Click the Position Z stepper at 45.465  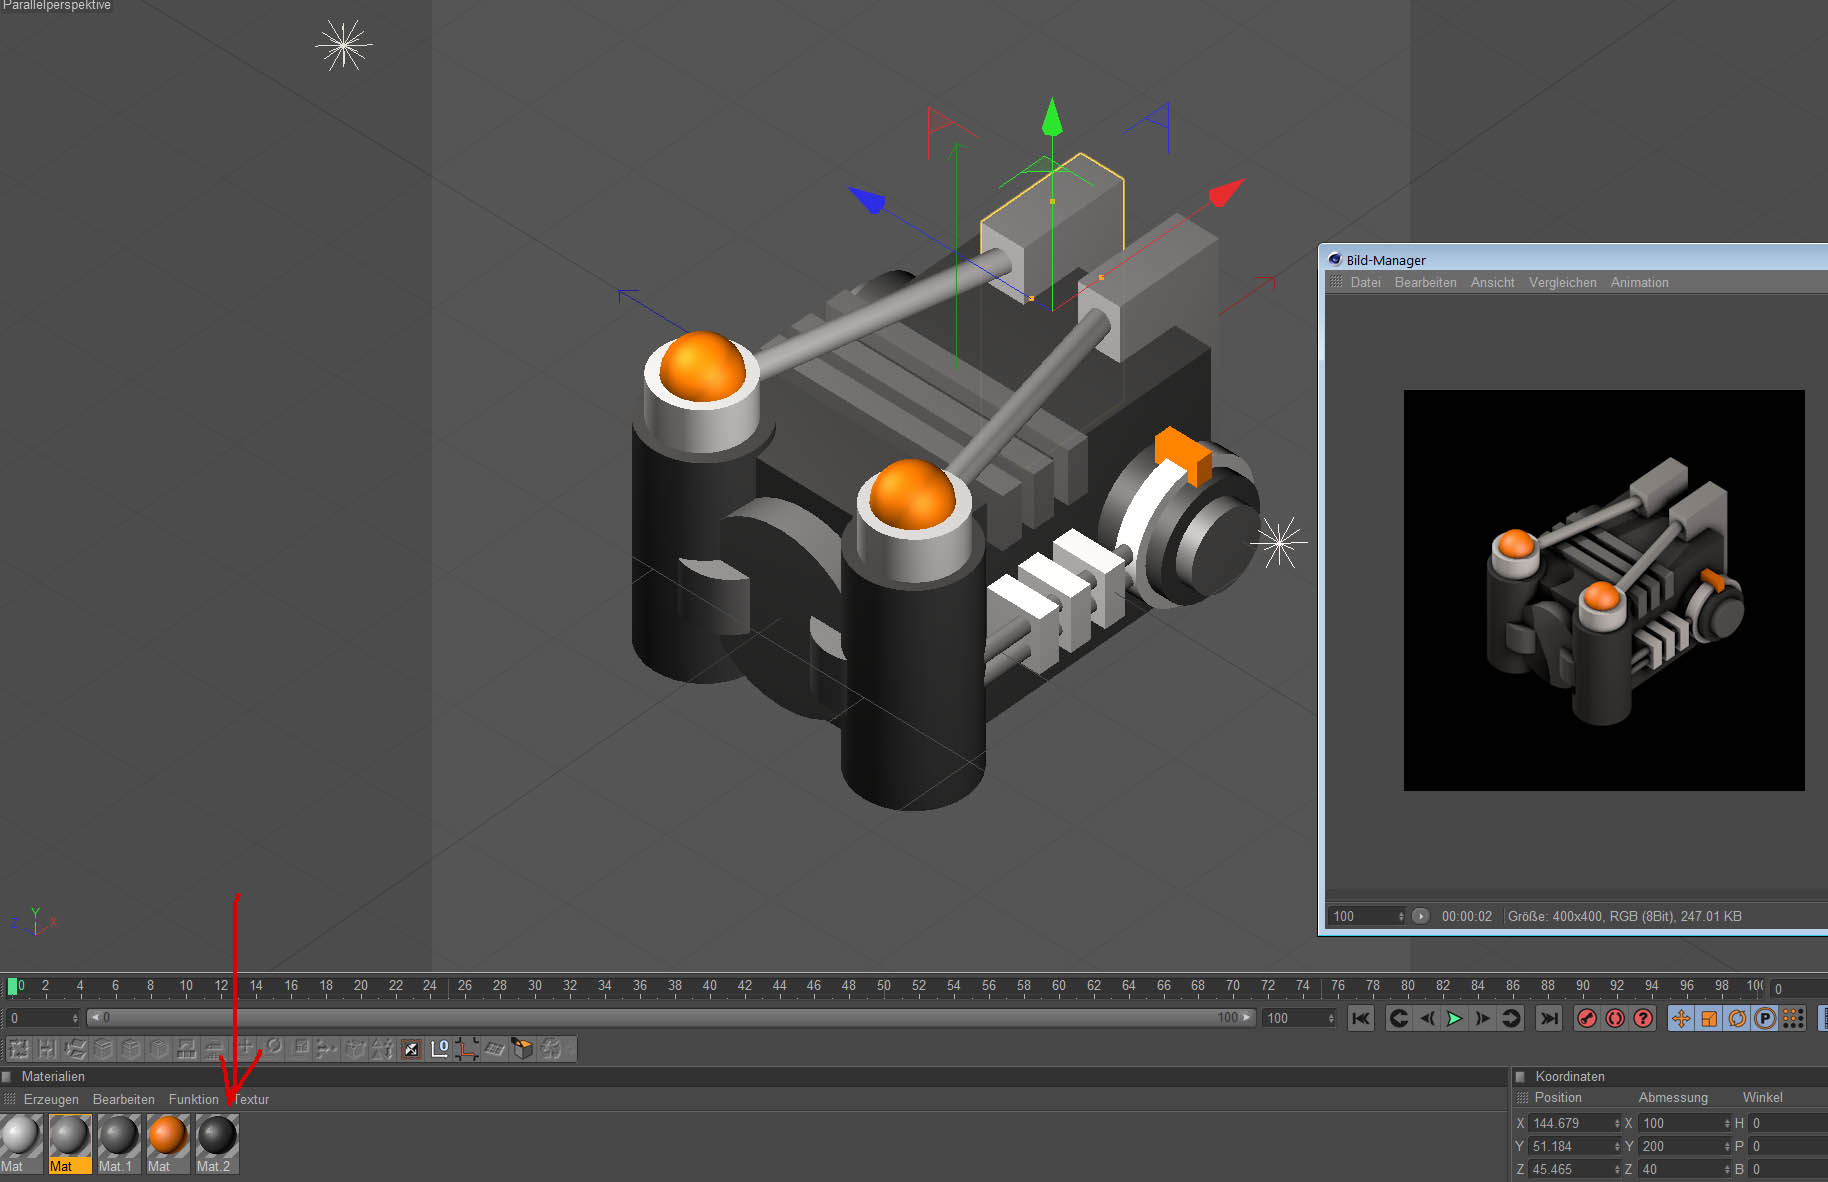tap(1617, 1170)
